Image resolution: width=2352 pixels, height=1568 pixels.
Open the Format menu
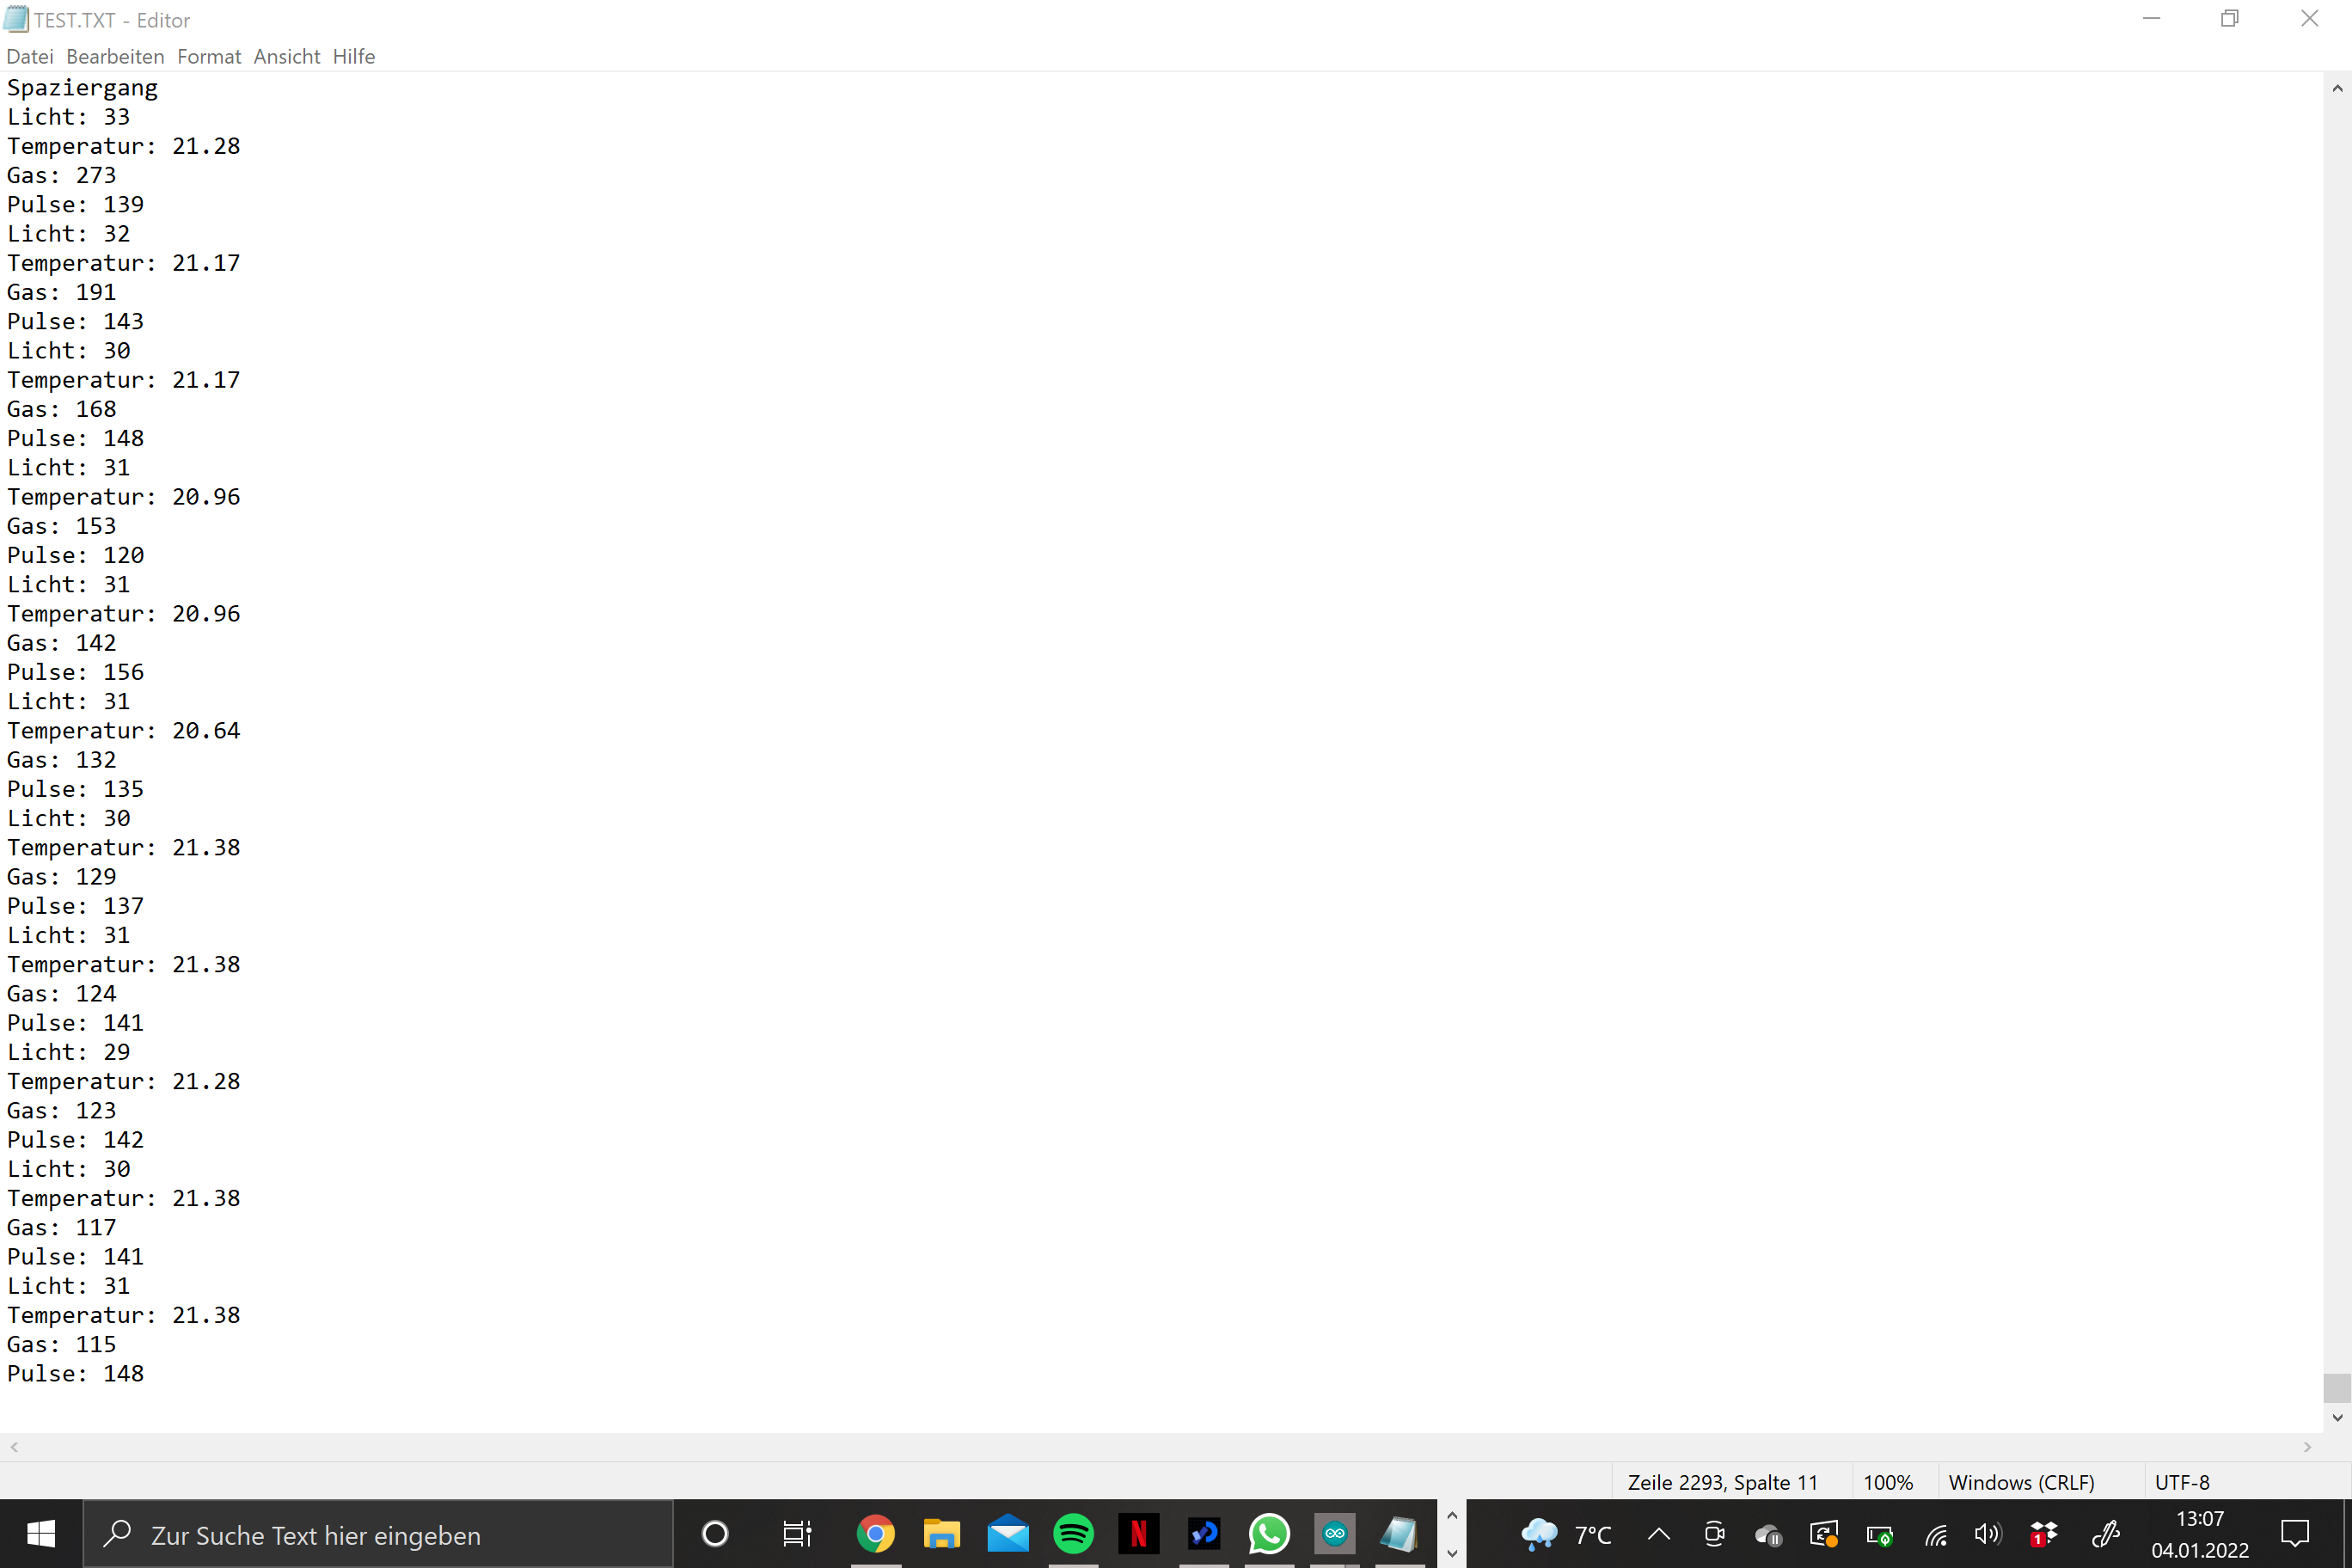point(209,57)
